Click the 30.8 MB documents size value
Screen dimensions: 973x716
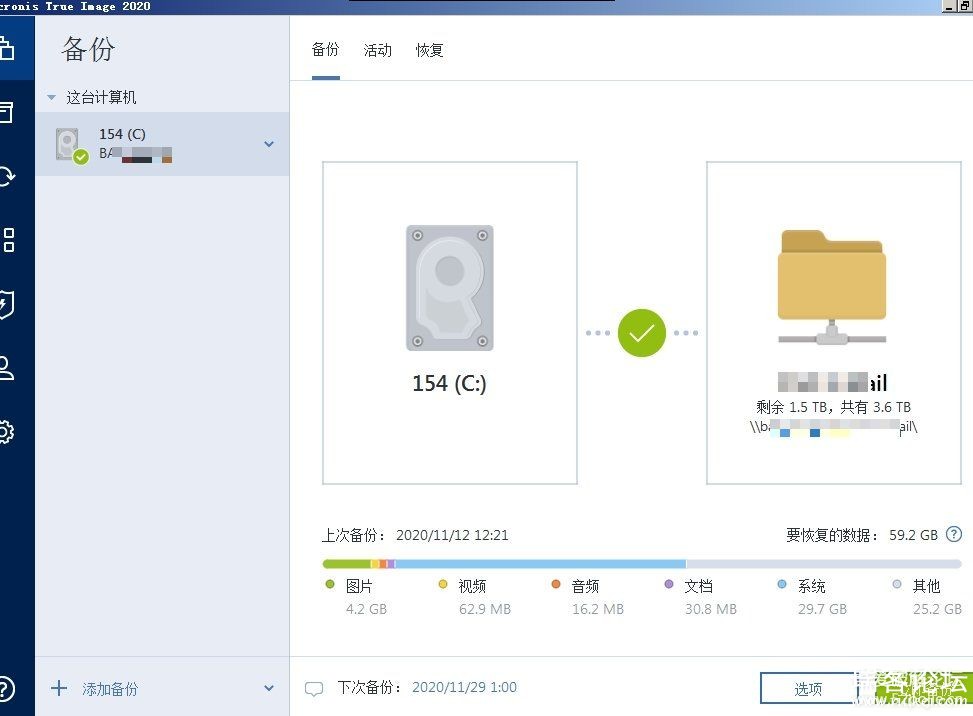tap(711, 609)
